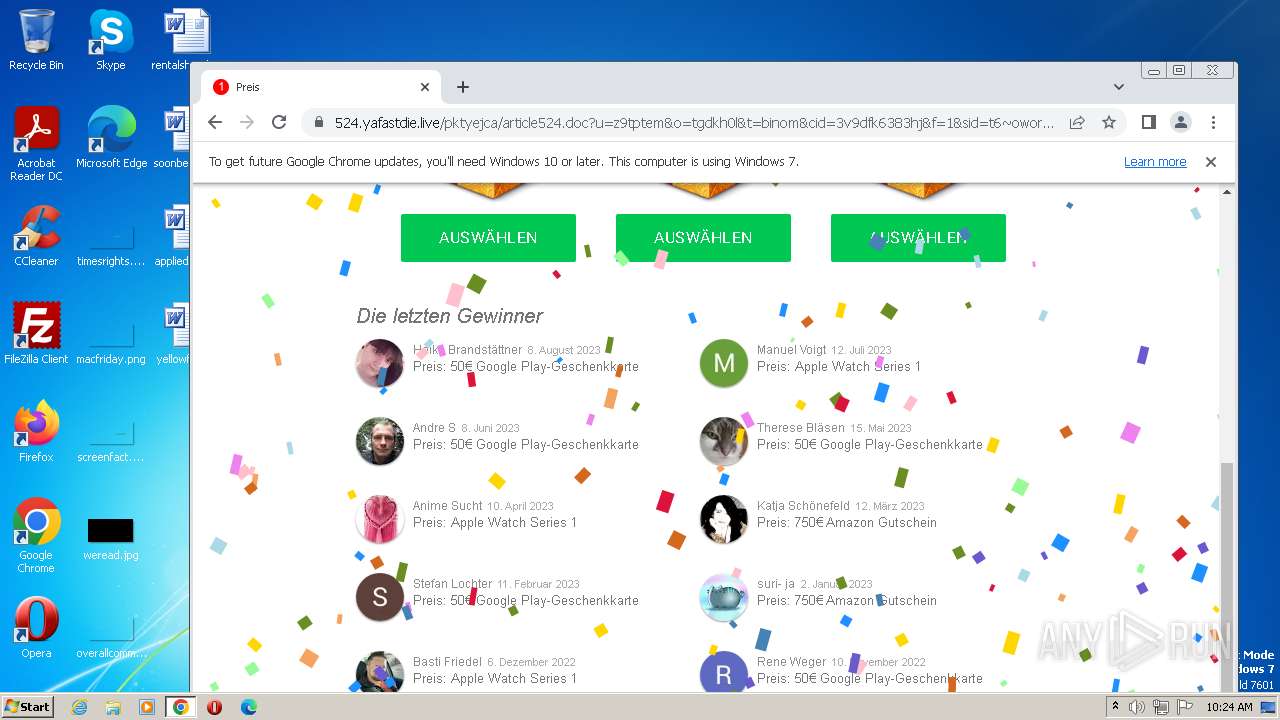Screen dimensions: 1280x720
Task: Choose the first AUSWÄHLEN button
Action: [488, 238]
